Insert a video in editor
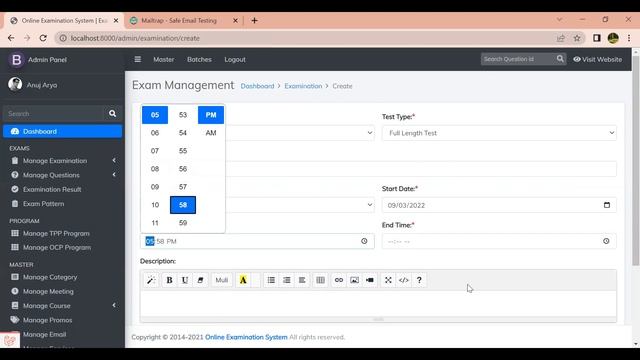The image size is (640, 360). coord(370,280)
